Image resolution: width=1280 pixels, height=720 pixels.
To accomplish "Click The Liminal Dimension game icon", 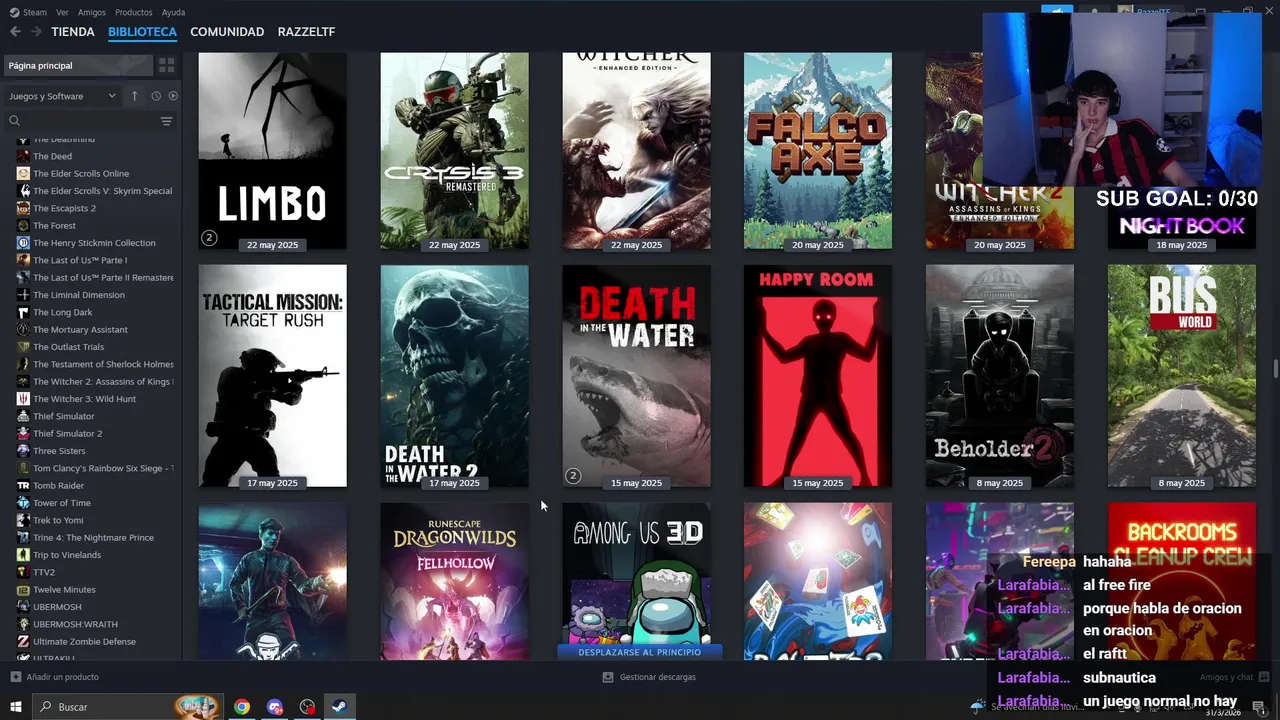I will (23, 295).
